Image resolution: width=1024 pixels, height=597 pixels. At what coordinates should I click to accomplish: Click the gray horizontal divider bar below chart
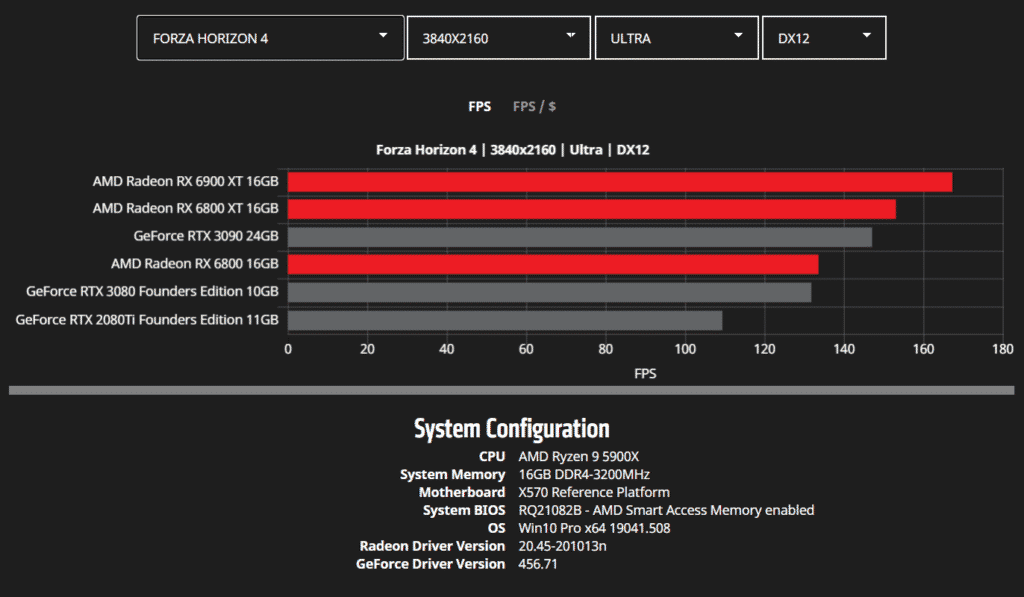512,390
